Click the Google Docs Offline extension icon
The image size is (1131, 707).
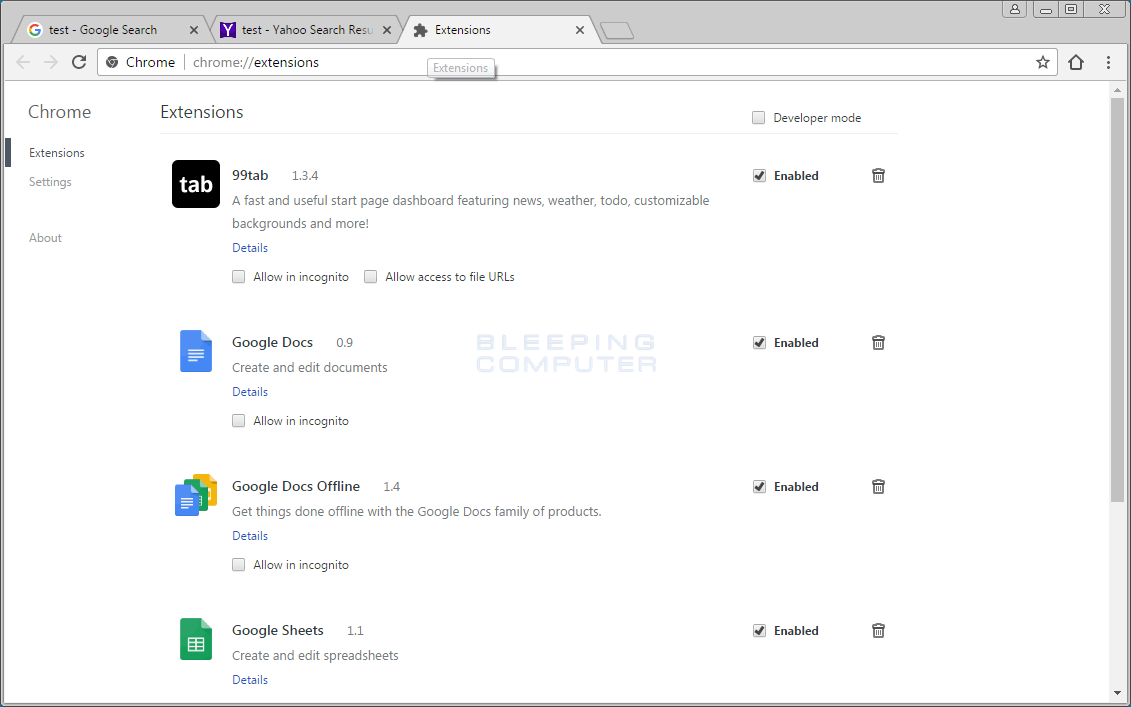[195, 494]
